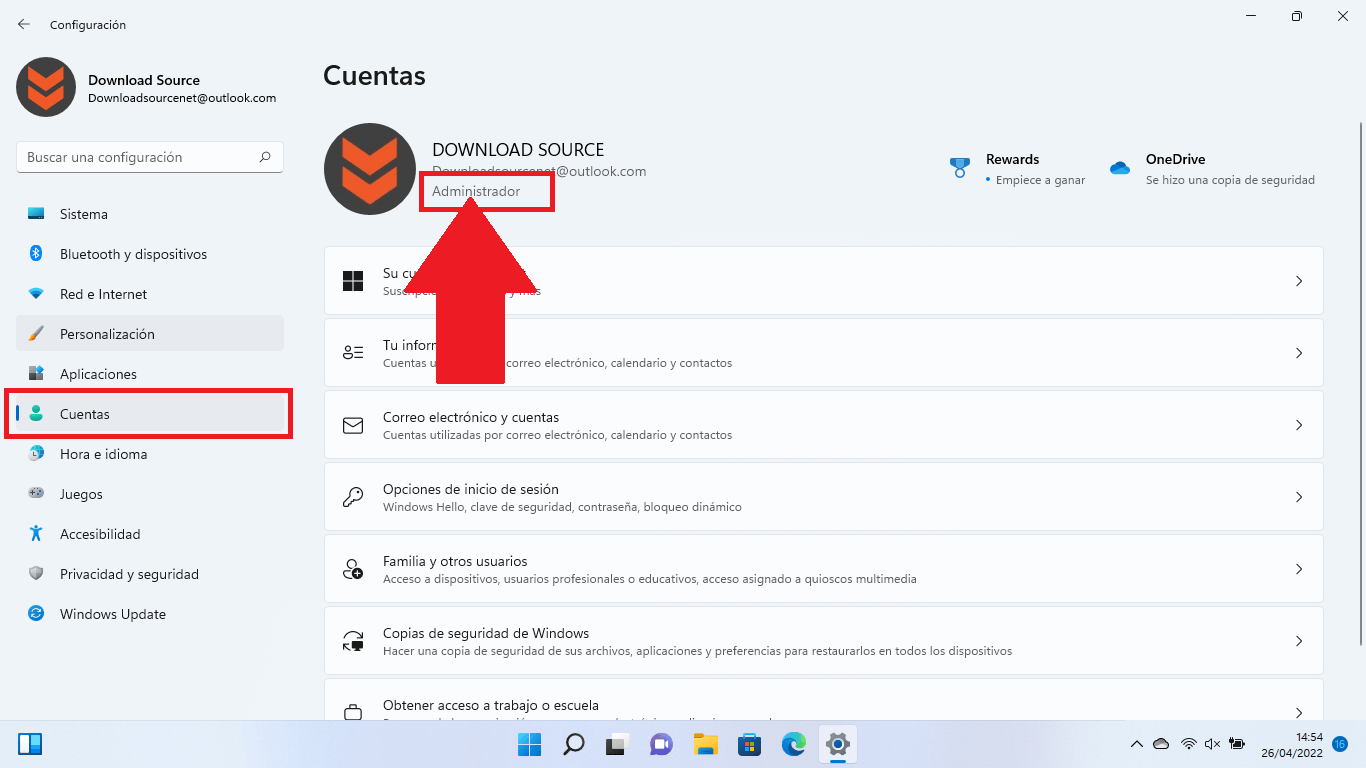Open Rewards Empiece a ganar link

(1040, 180)
